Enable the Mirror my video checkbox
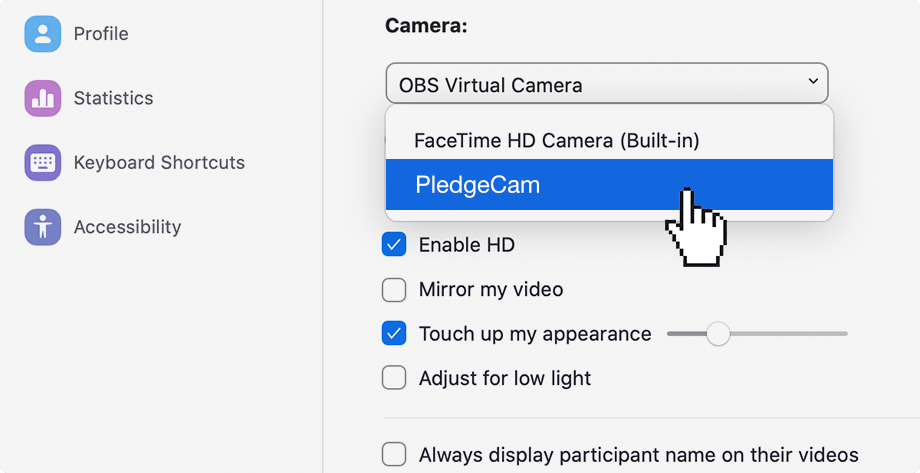Screen dimensions: 920x473 pyautogui.click(x=394, y=290)
